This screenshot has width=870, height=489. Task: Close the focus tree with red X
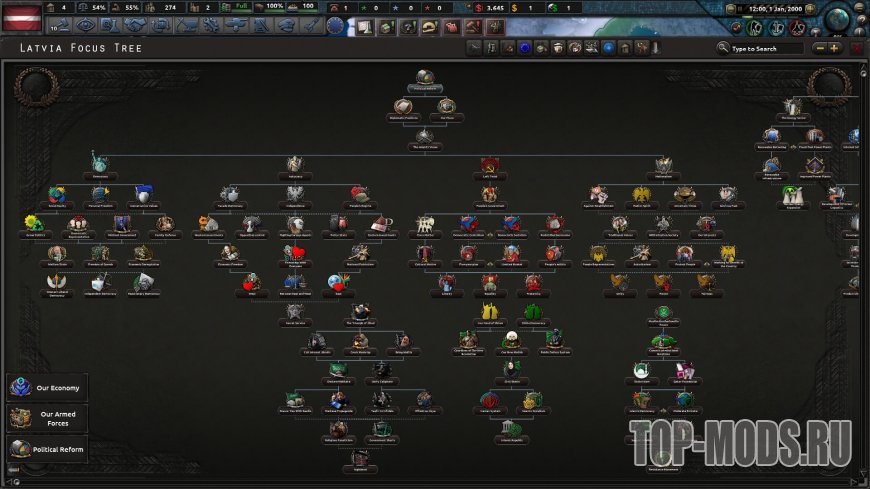tap(857, 48)
